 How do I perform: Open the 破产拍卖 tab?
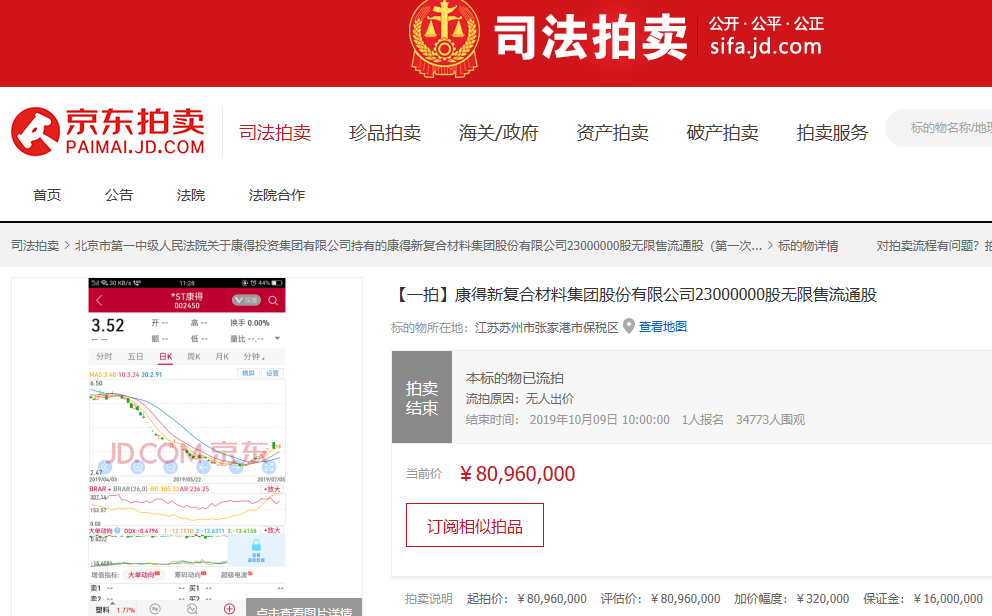pos(722,133)
